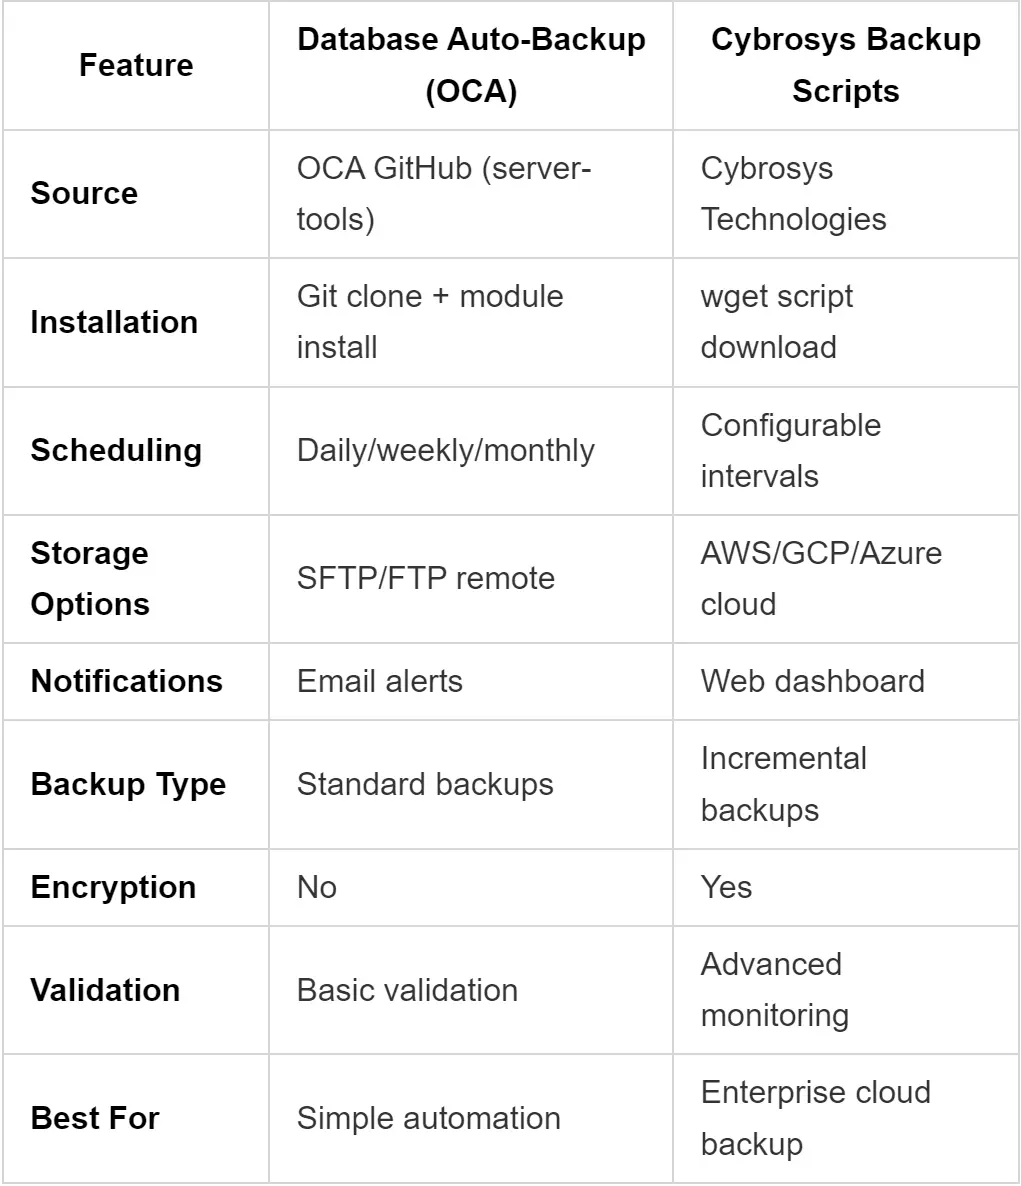Click the Storage Options row label

point(90,578)
